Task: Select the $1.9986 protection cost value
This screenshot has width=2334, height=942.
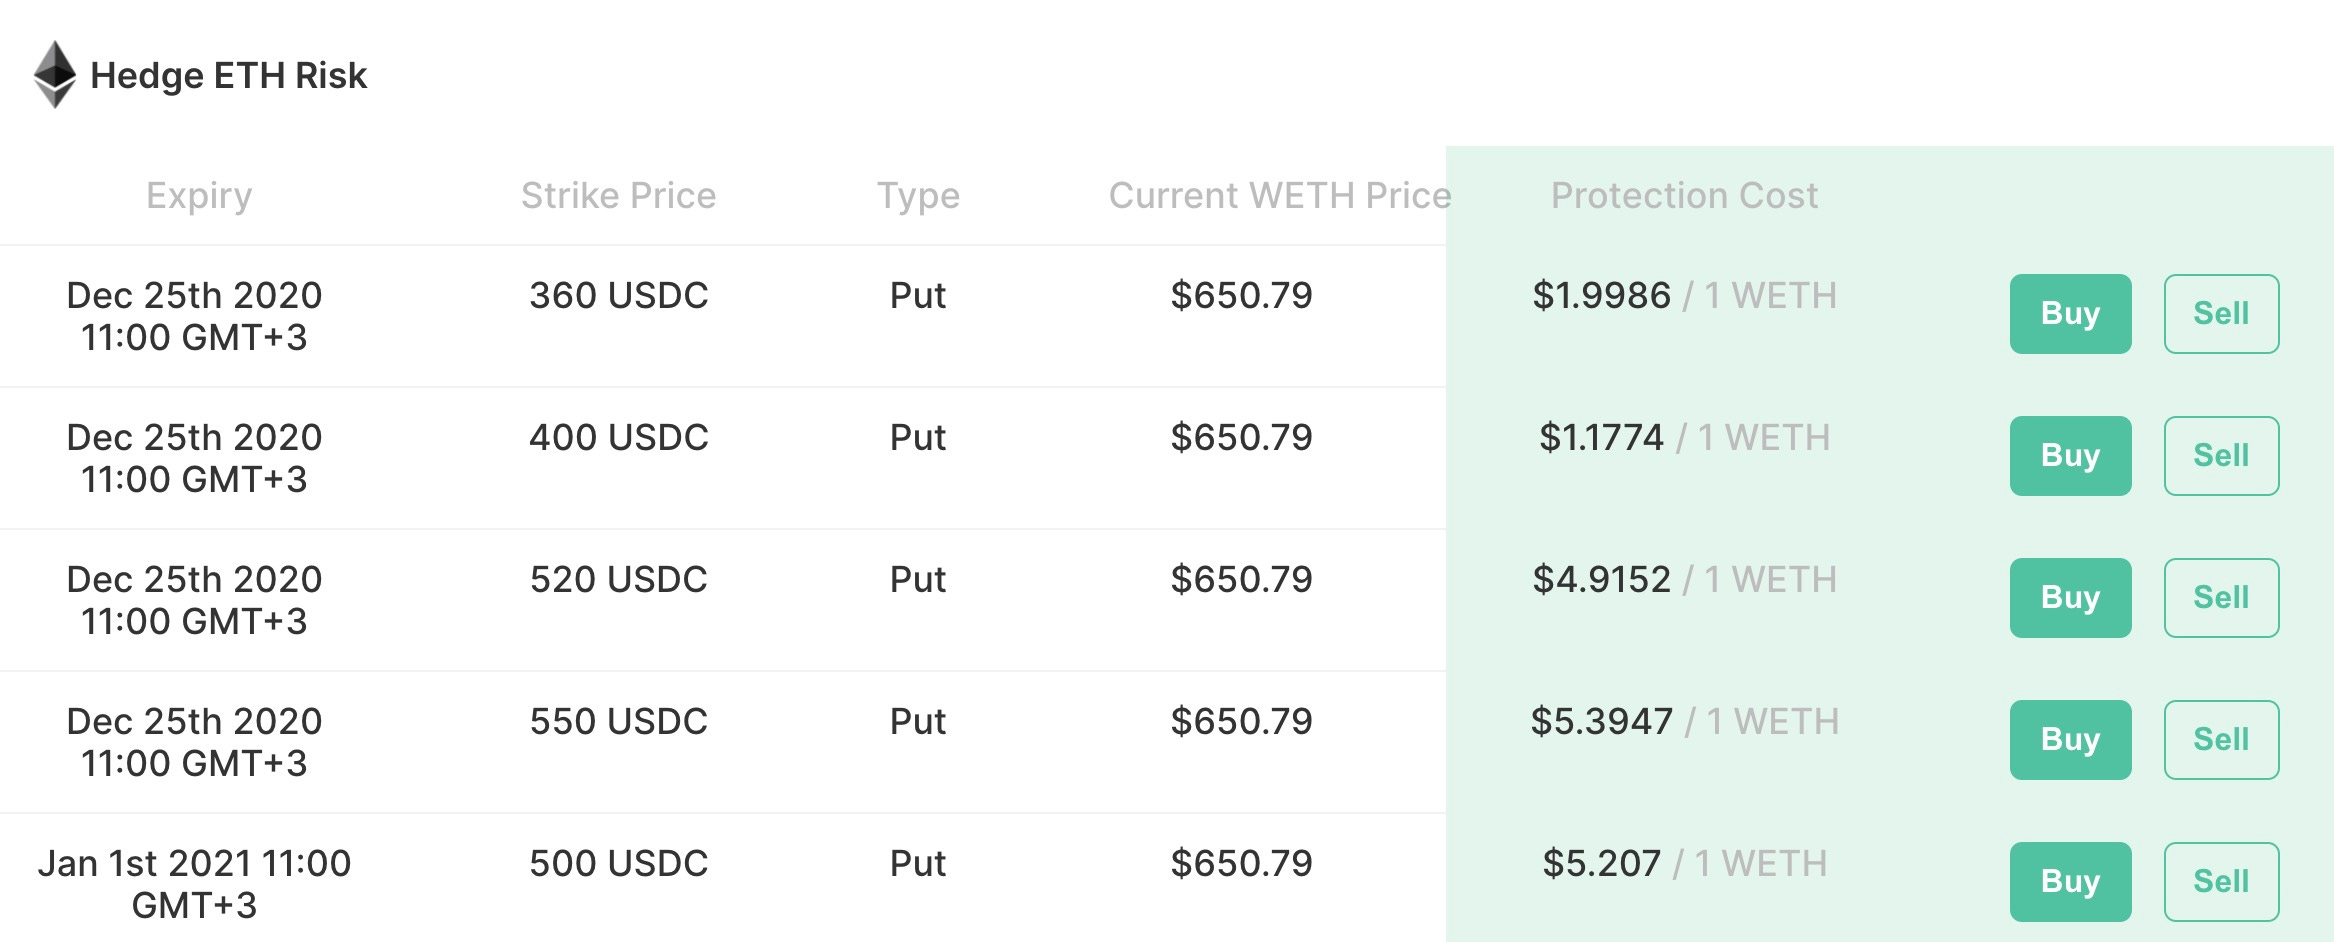Action: pyautogui.click(x=1601, y=295)
